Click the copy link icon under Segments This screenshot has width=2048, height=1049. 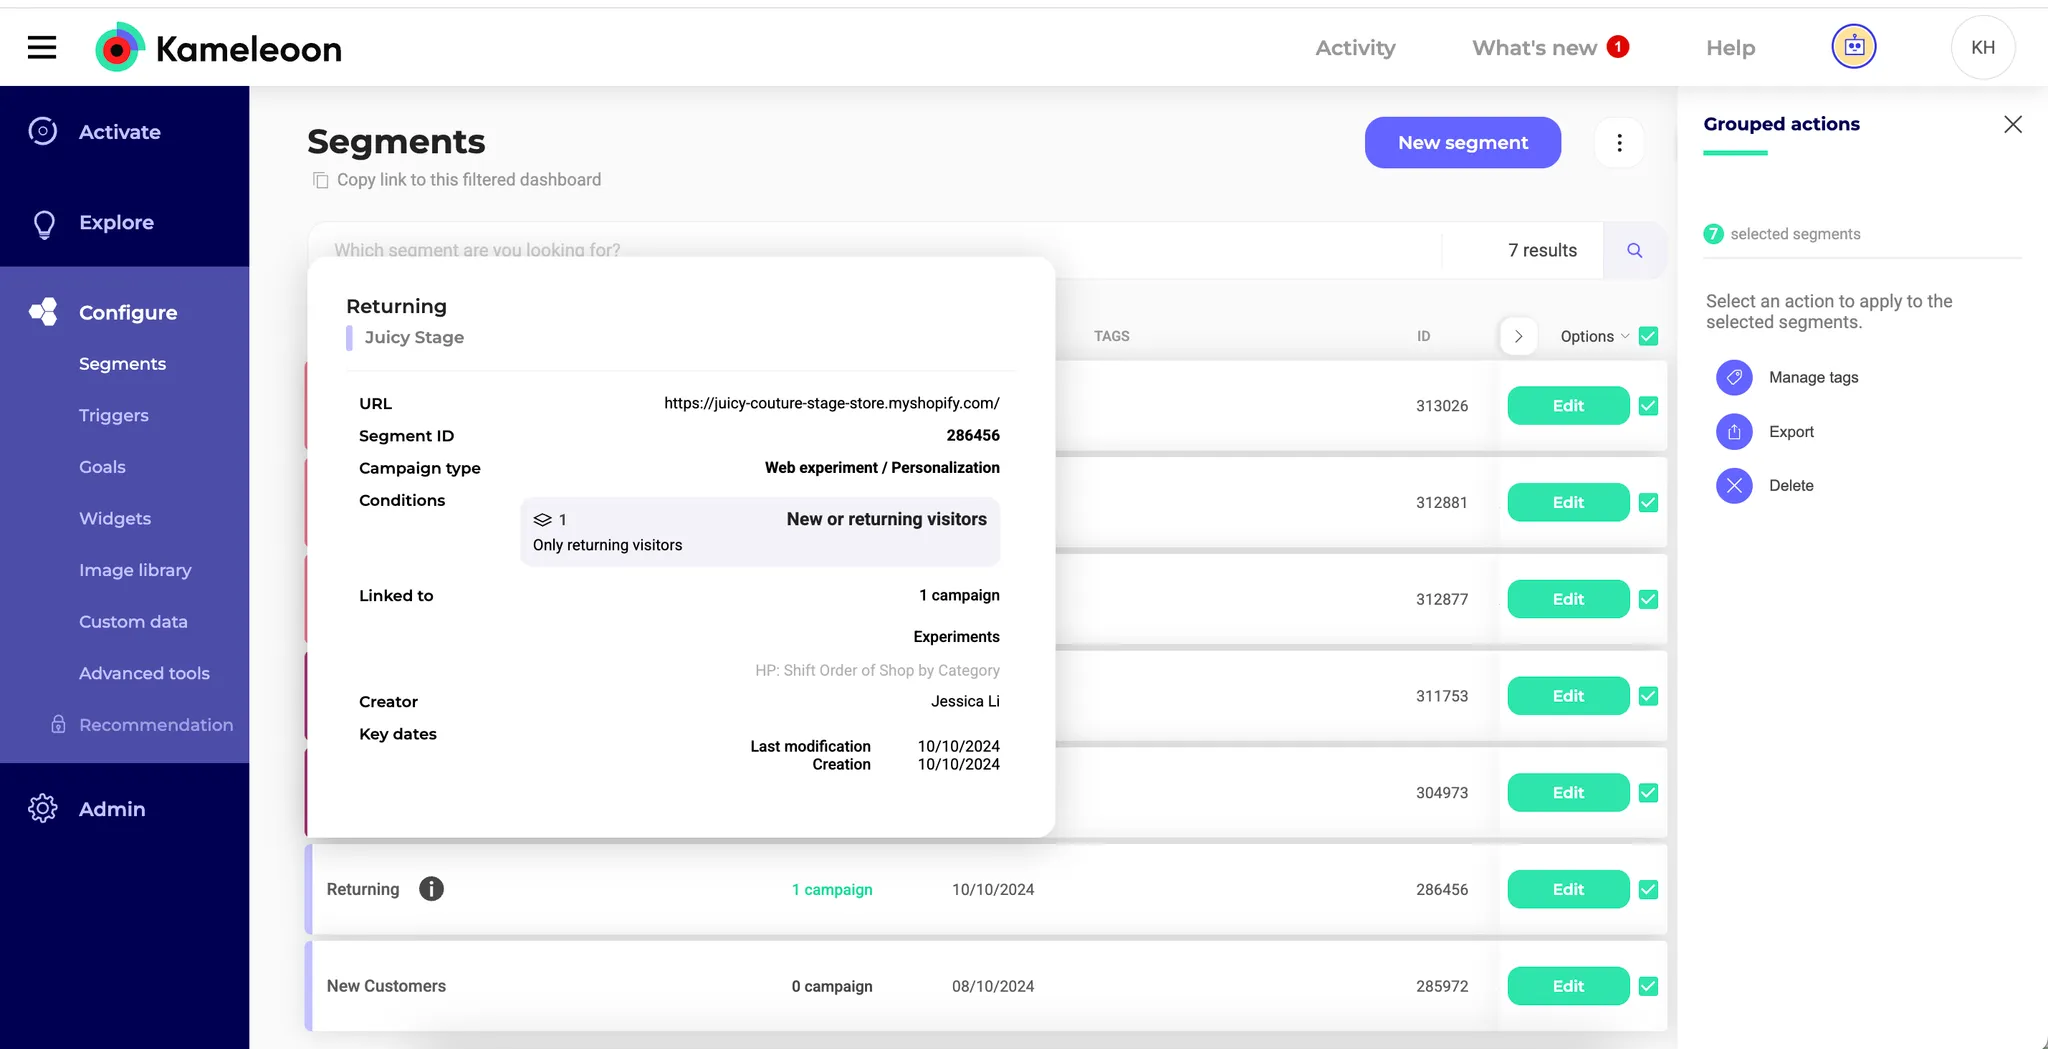point(321,180)
